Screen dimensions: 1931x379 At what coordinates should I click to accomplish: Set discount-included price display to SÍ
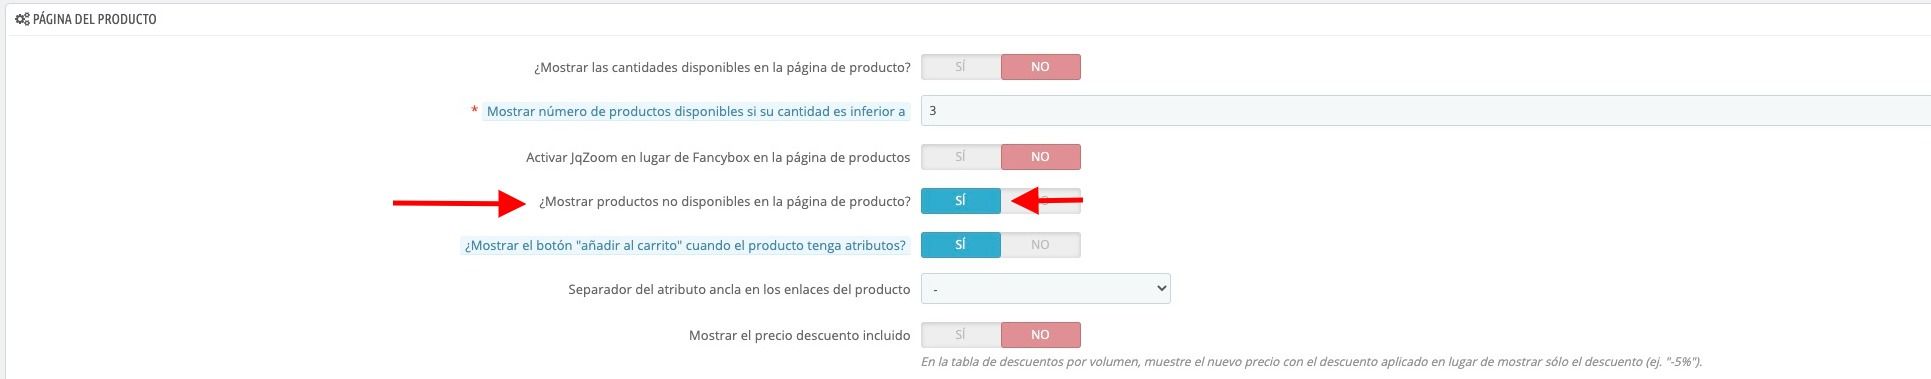[960, 335]
